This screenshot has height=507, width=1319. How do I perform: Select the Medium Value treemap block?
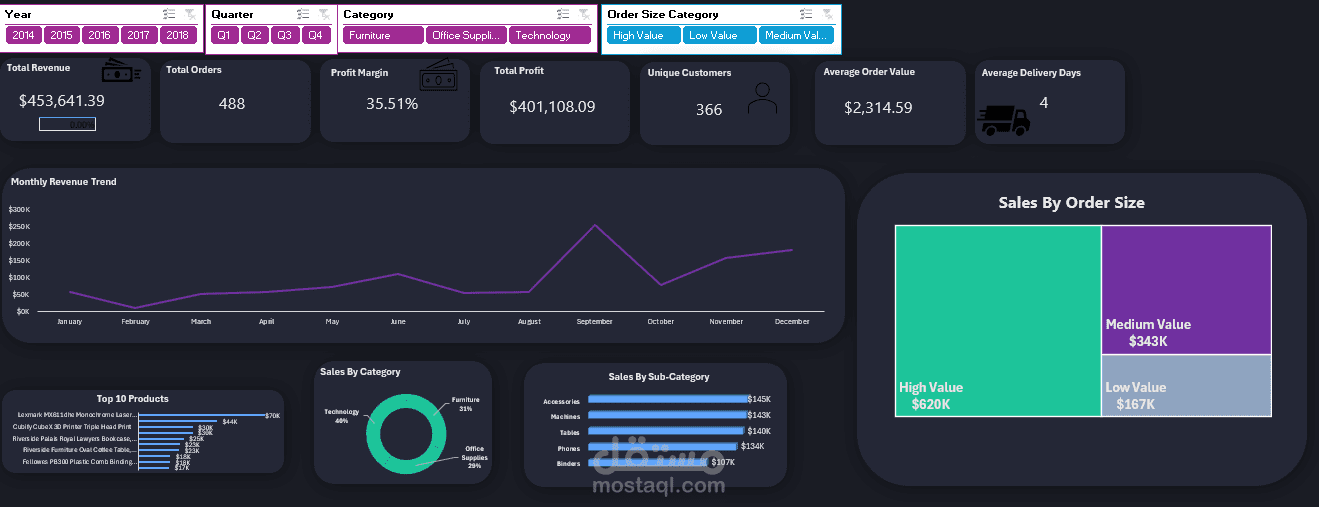(x=1187, y=290)
